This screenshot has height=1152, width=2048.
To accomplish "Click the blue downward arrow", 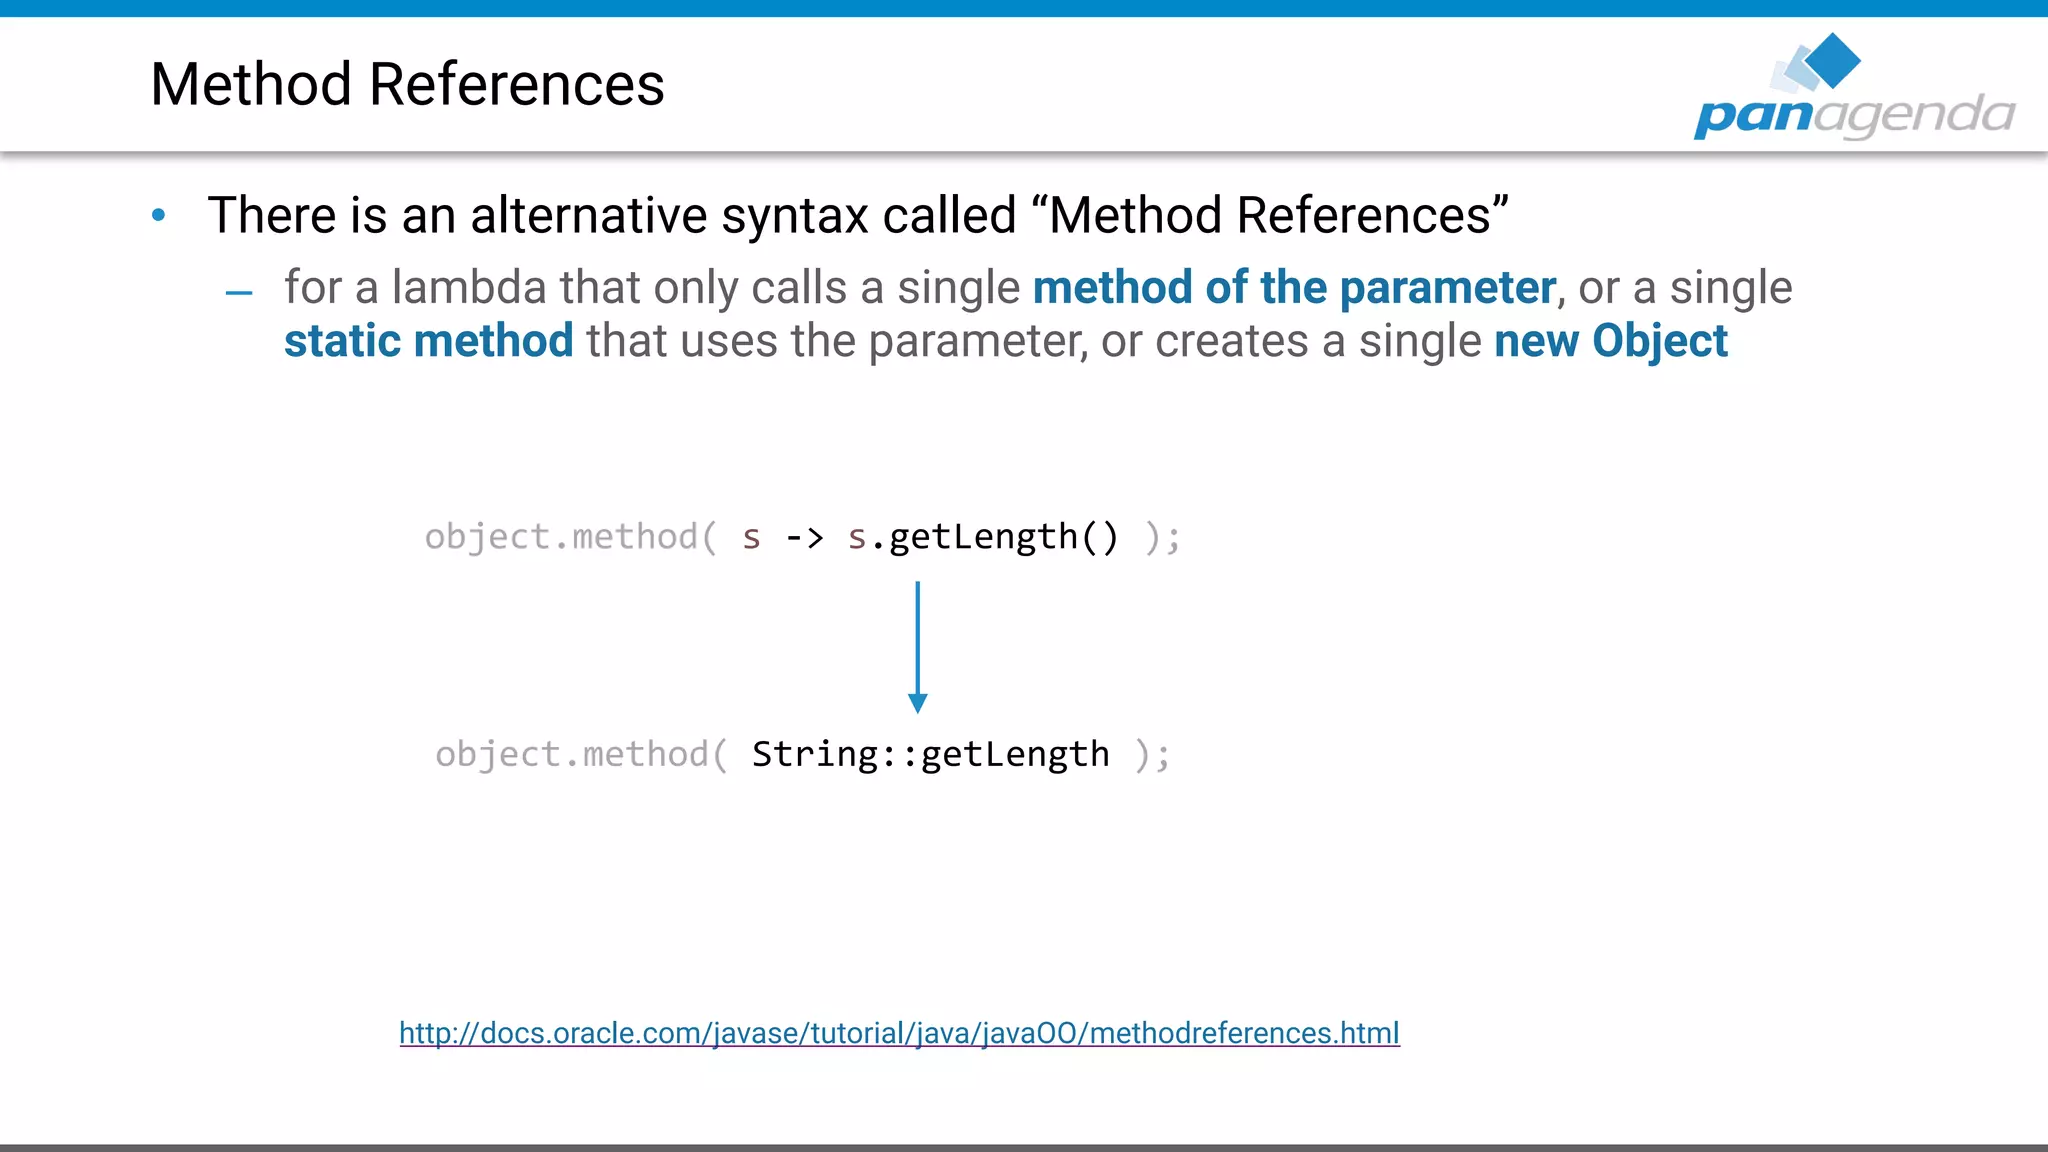I will (917, 646).
